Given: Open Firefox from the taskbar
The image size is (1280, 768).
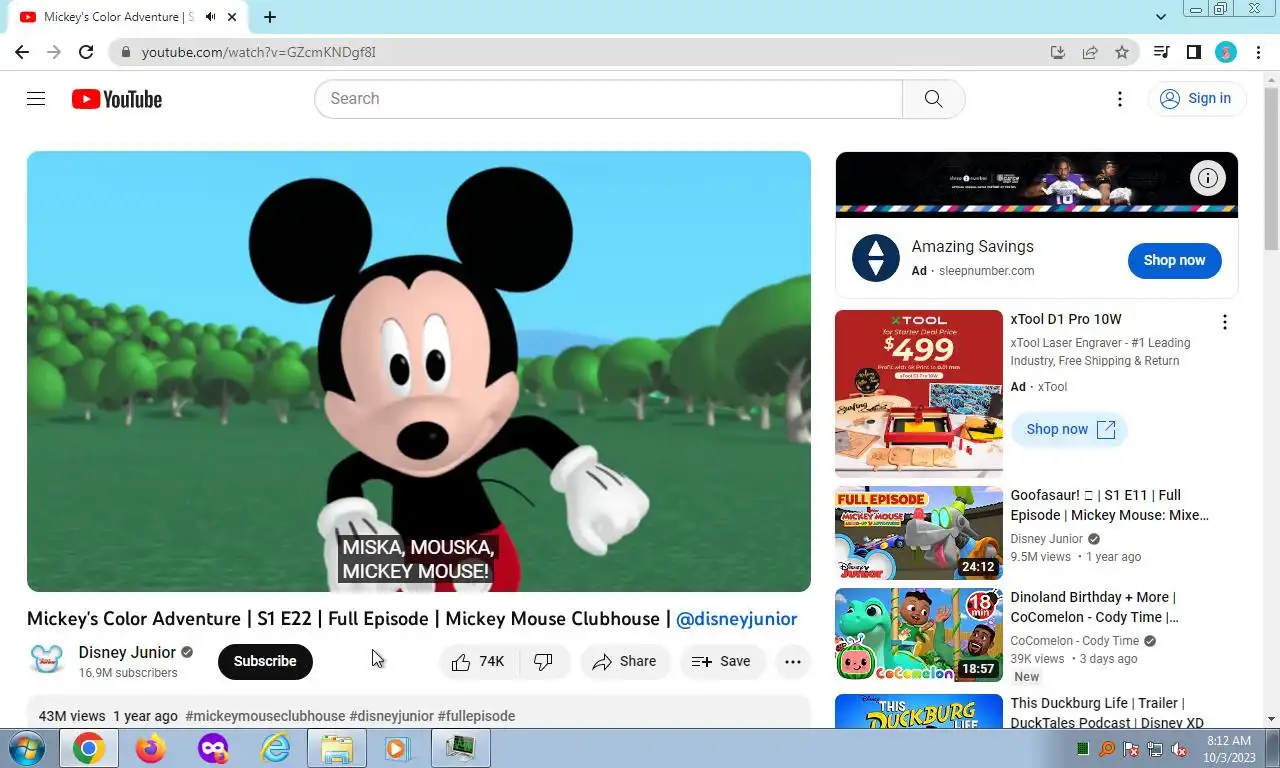Looking at the screenshot, I should 150,748.
